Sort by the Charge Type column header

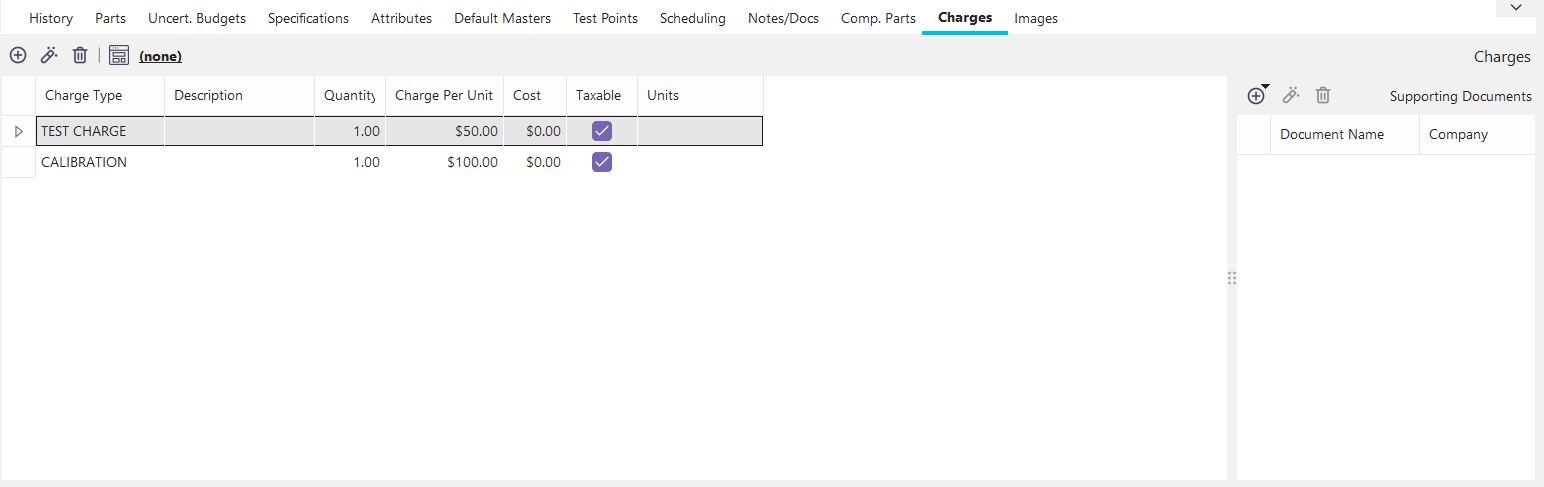pyautogui.click(x=84, y=96)
